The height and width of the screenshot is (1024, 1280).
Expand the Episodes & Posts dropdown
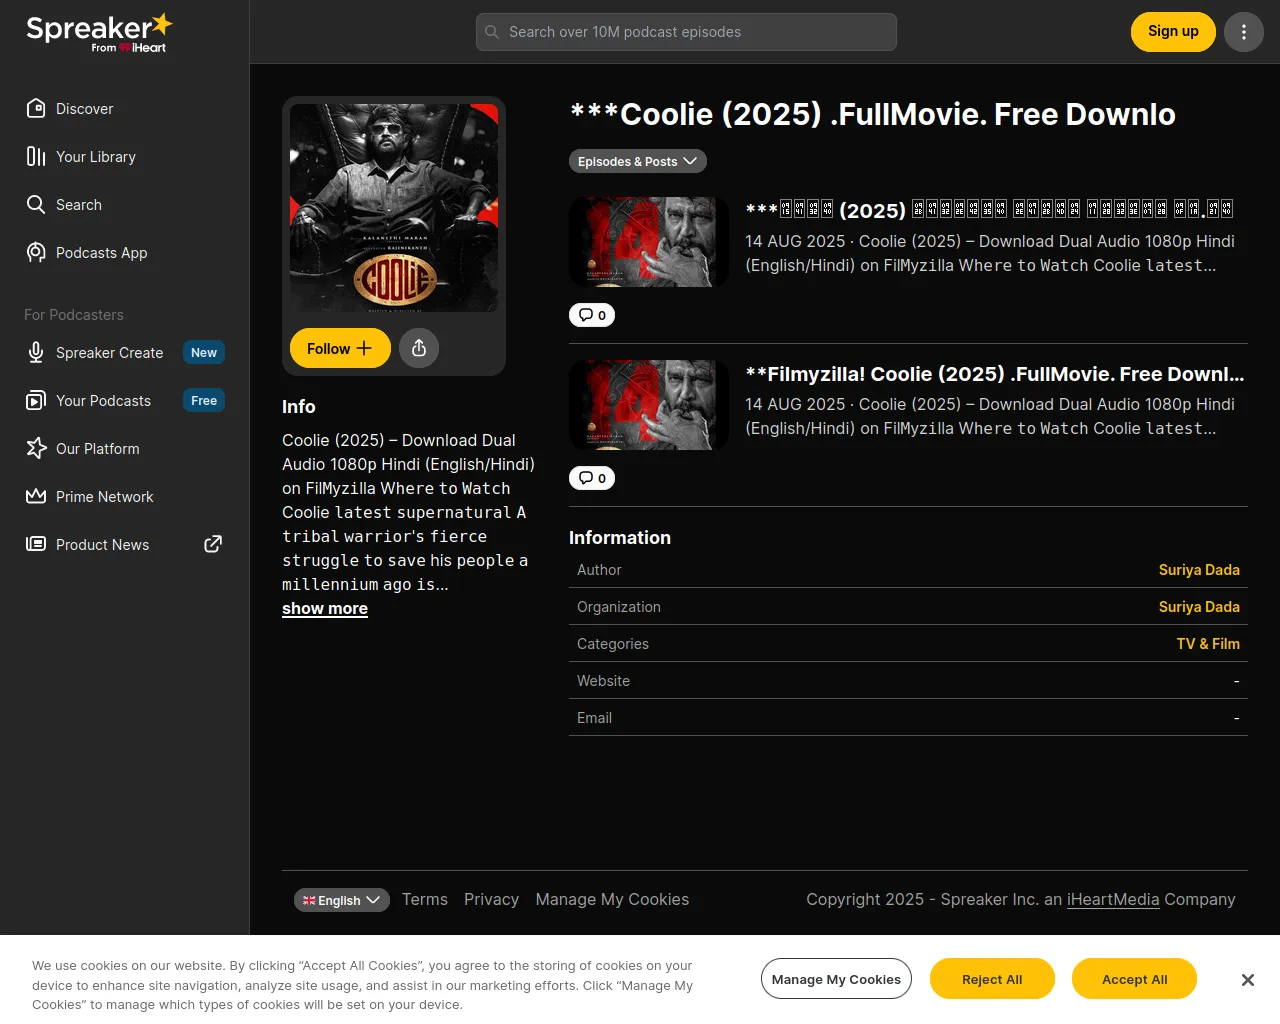pyautogui.click(x=638, y=161)
